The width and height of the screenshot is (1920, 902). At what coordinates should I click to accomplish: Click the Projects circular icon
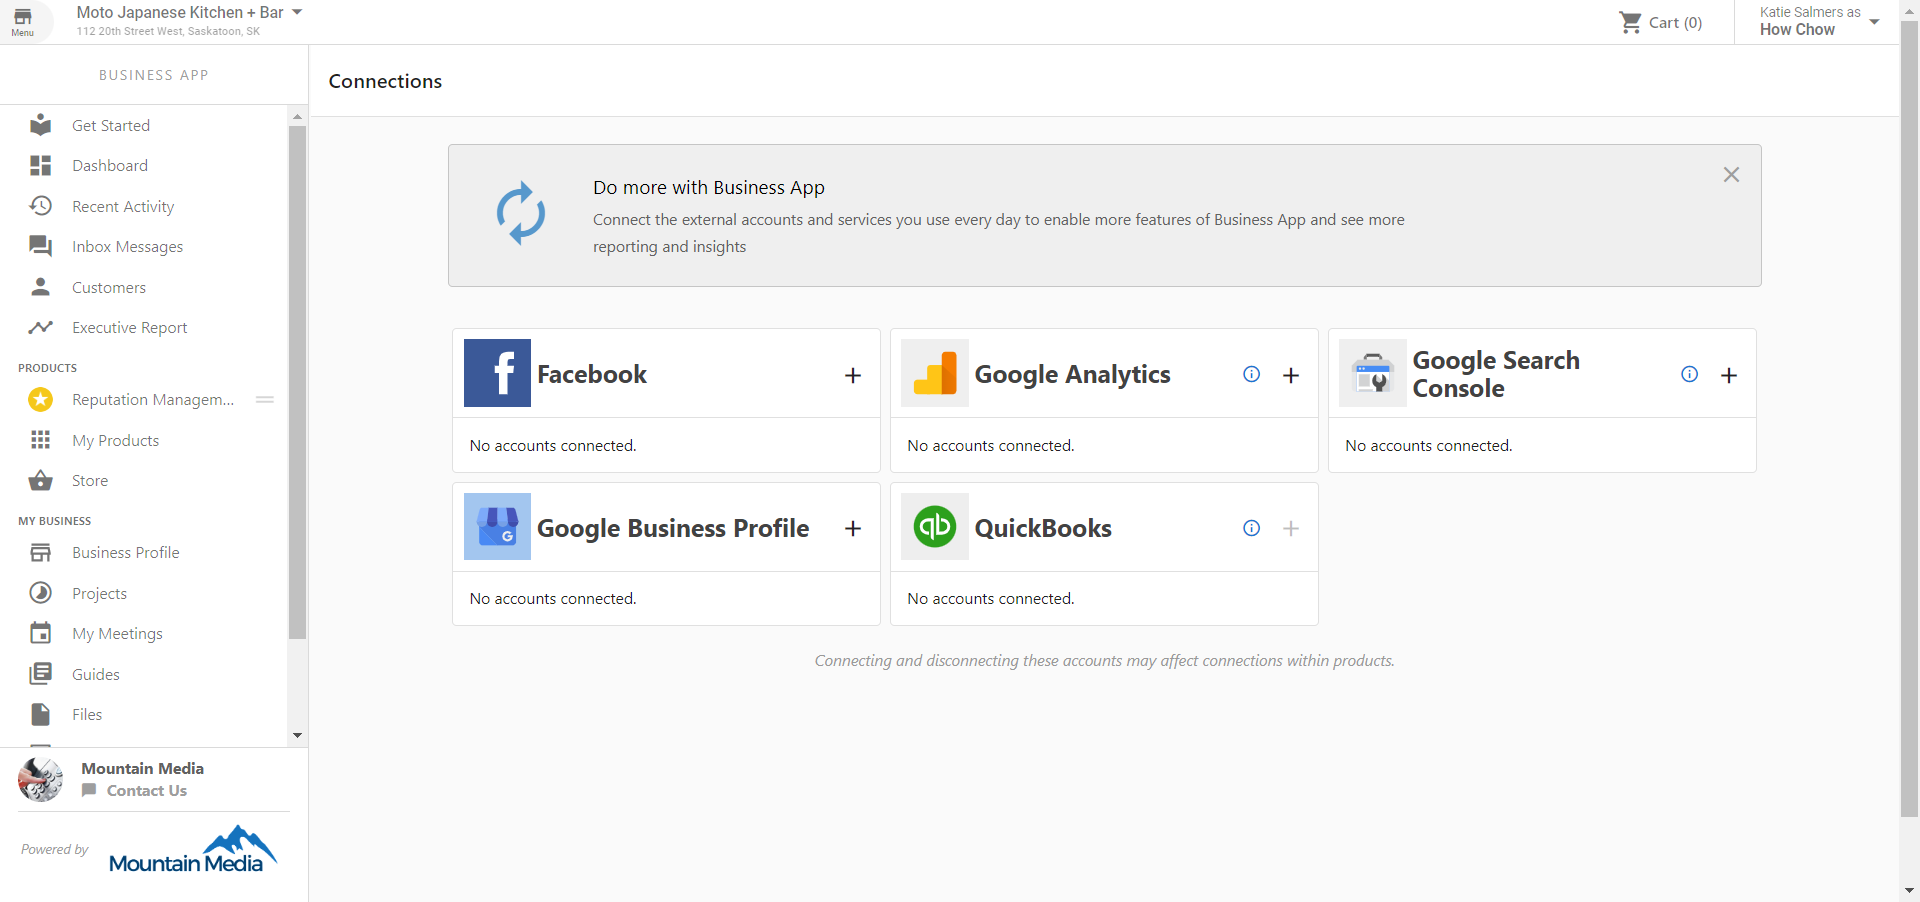[x=40, y=593]
